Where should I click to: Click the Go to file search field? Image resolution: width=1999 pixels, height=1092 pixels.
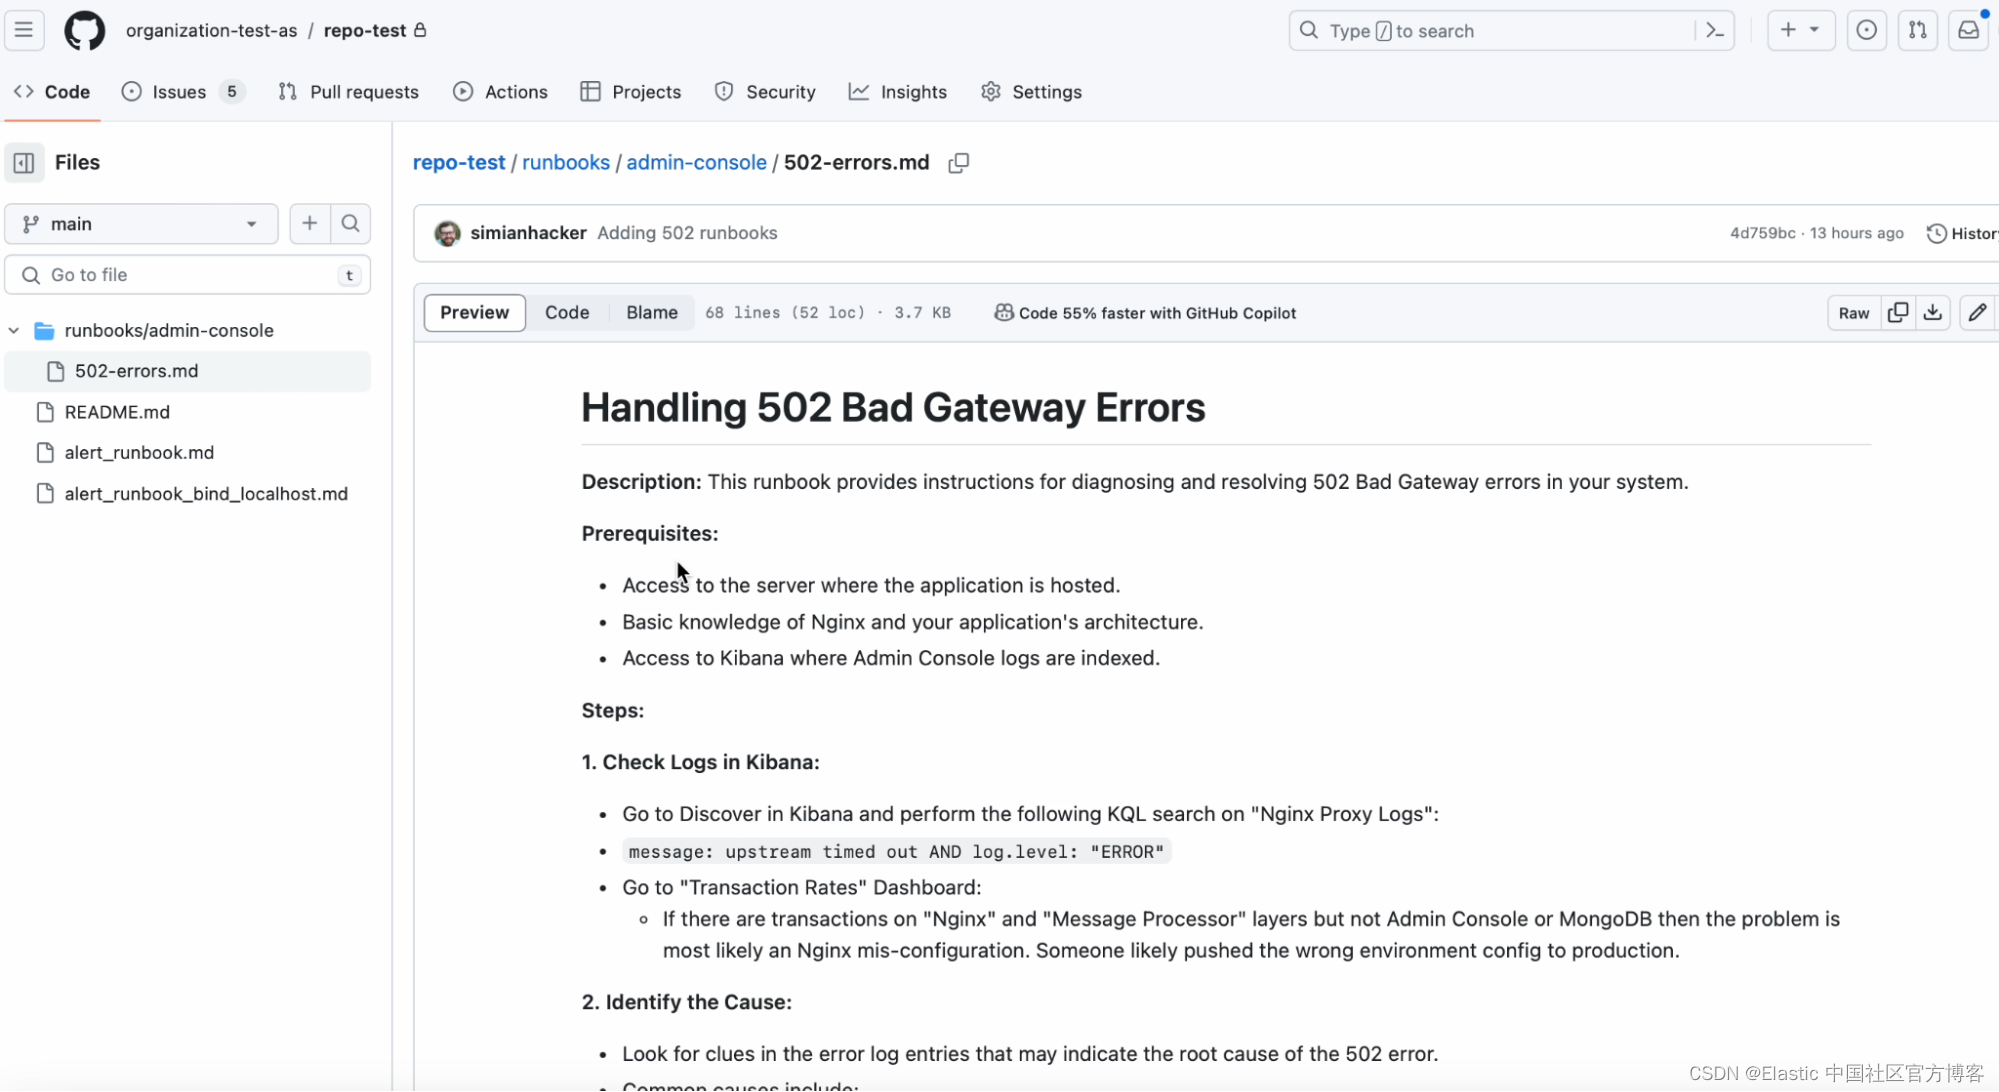point(187,275)
